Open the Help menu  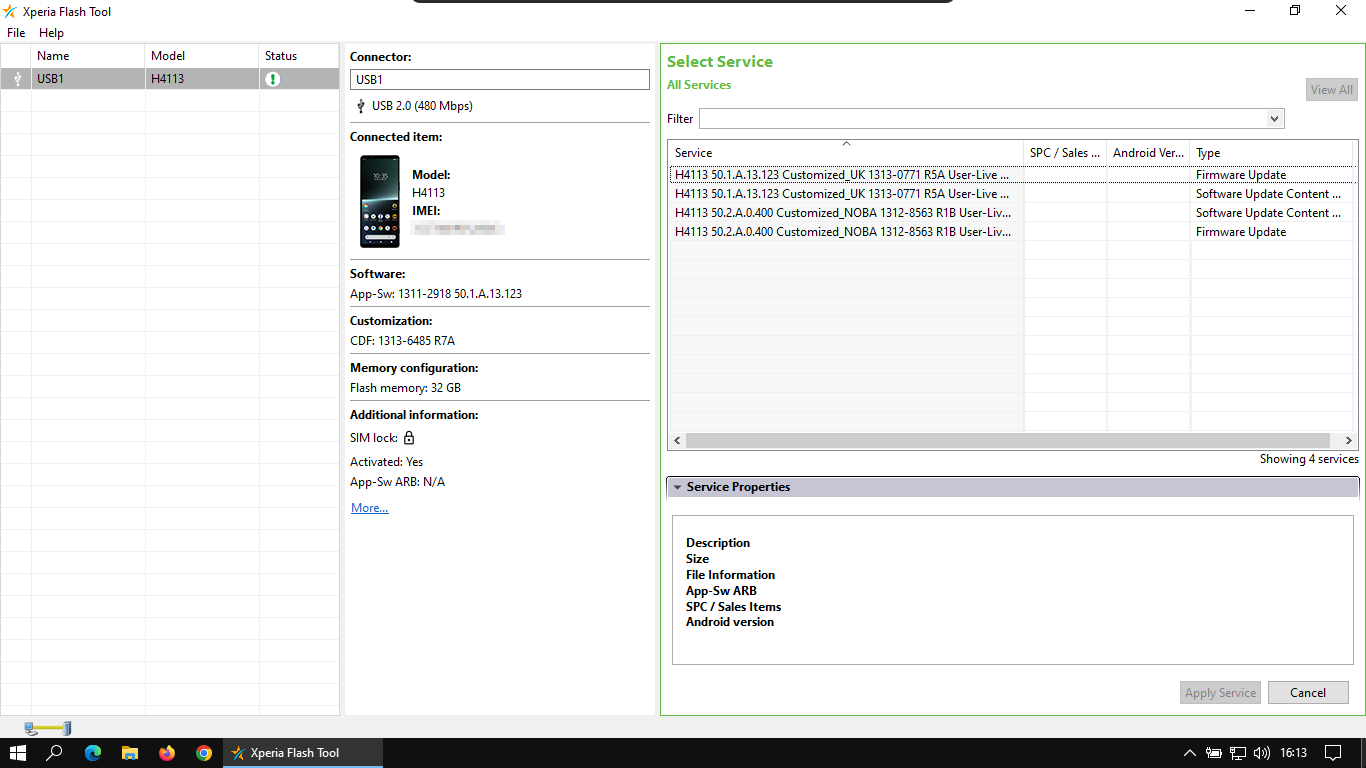click(51, 33)
